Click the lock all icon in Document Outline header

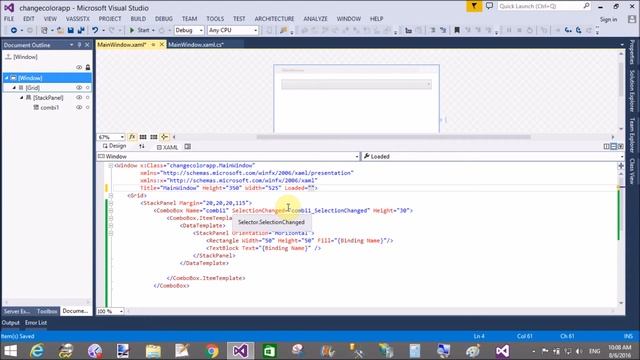[x=88, y=67]
